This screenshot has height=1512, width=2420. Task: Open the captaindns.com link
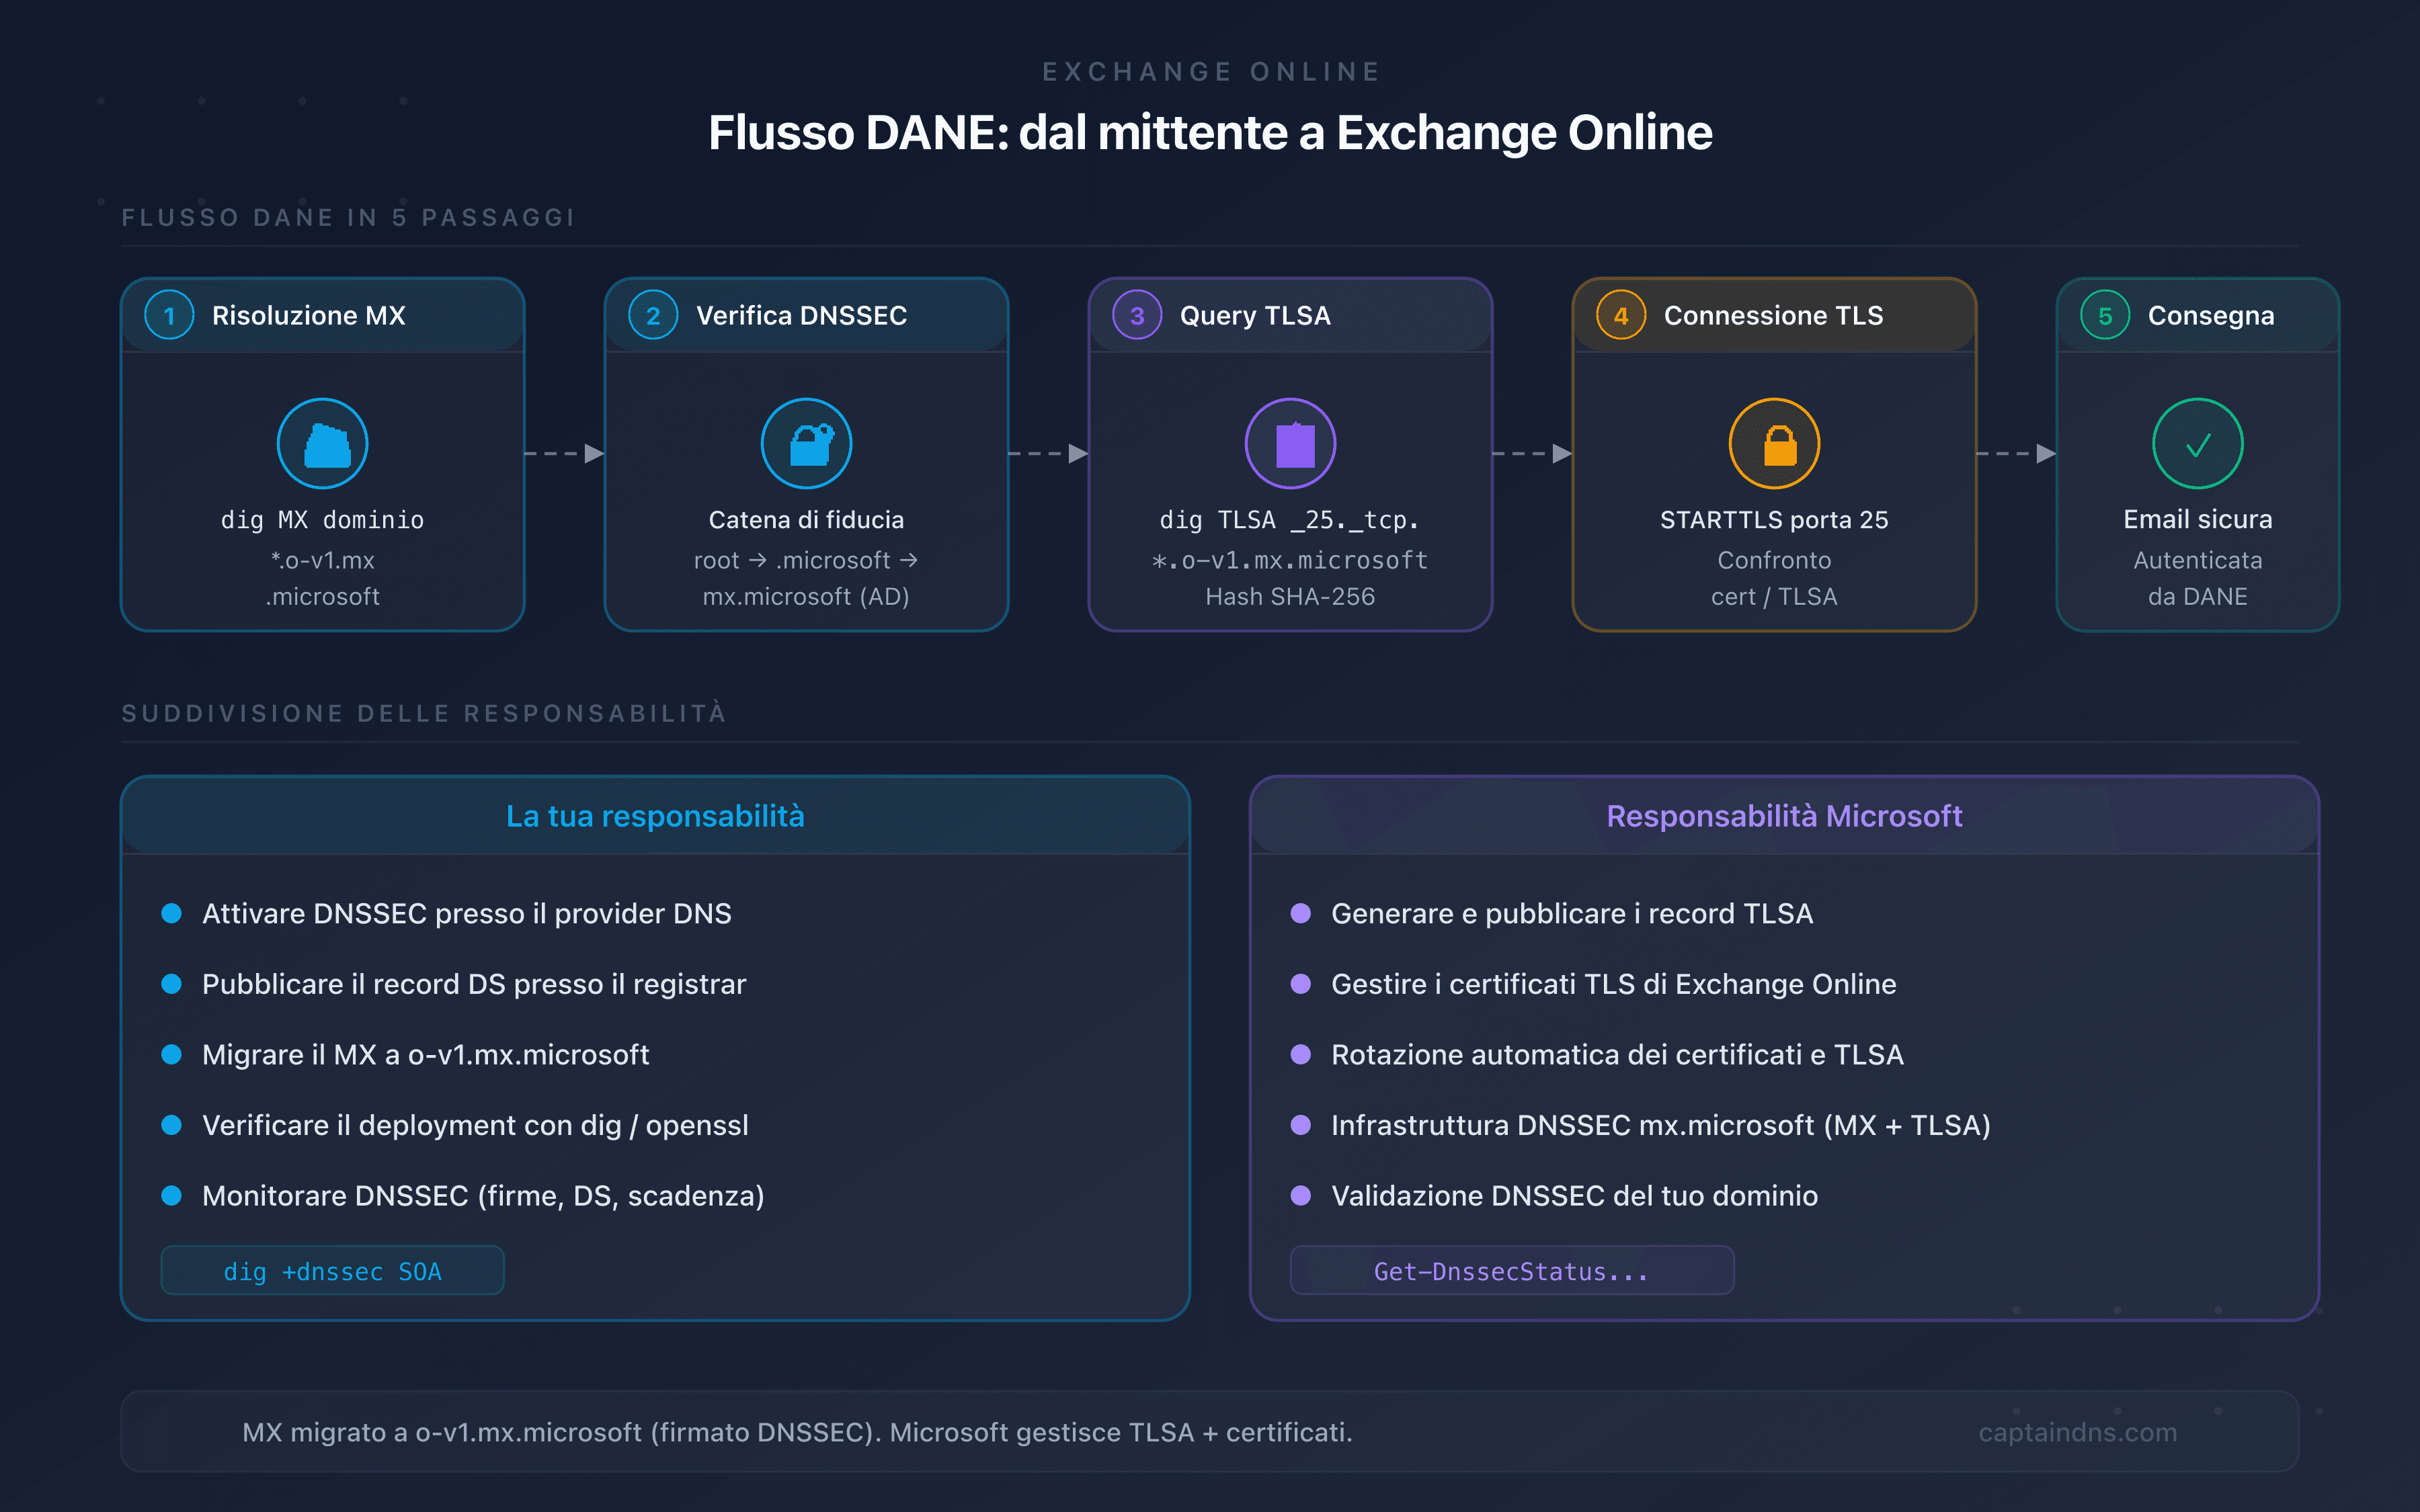click(2077, 1431)
